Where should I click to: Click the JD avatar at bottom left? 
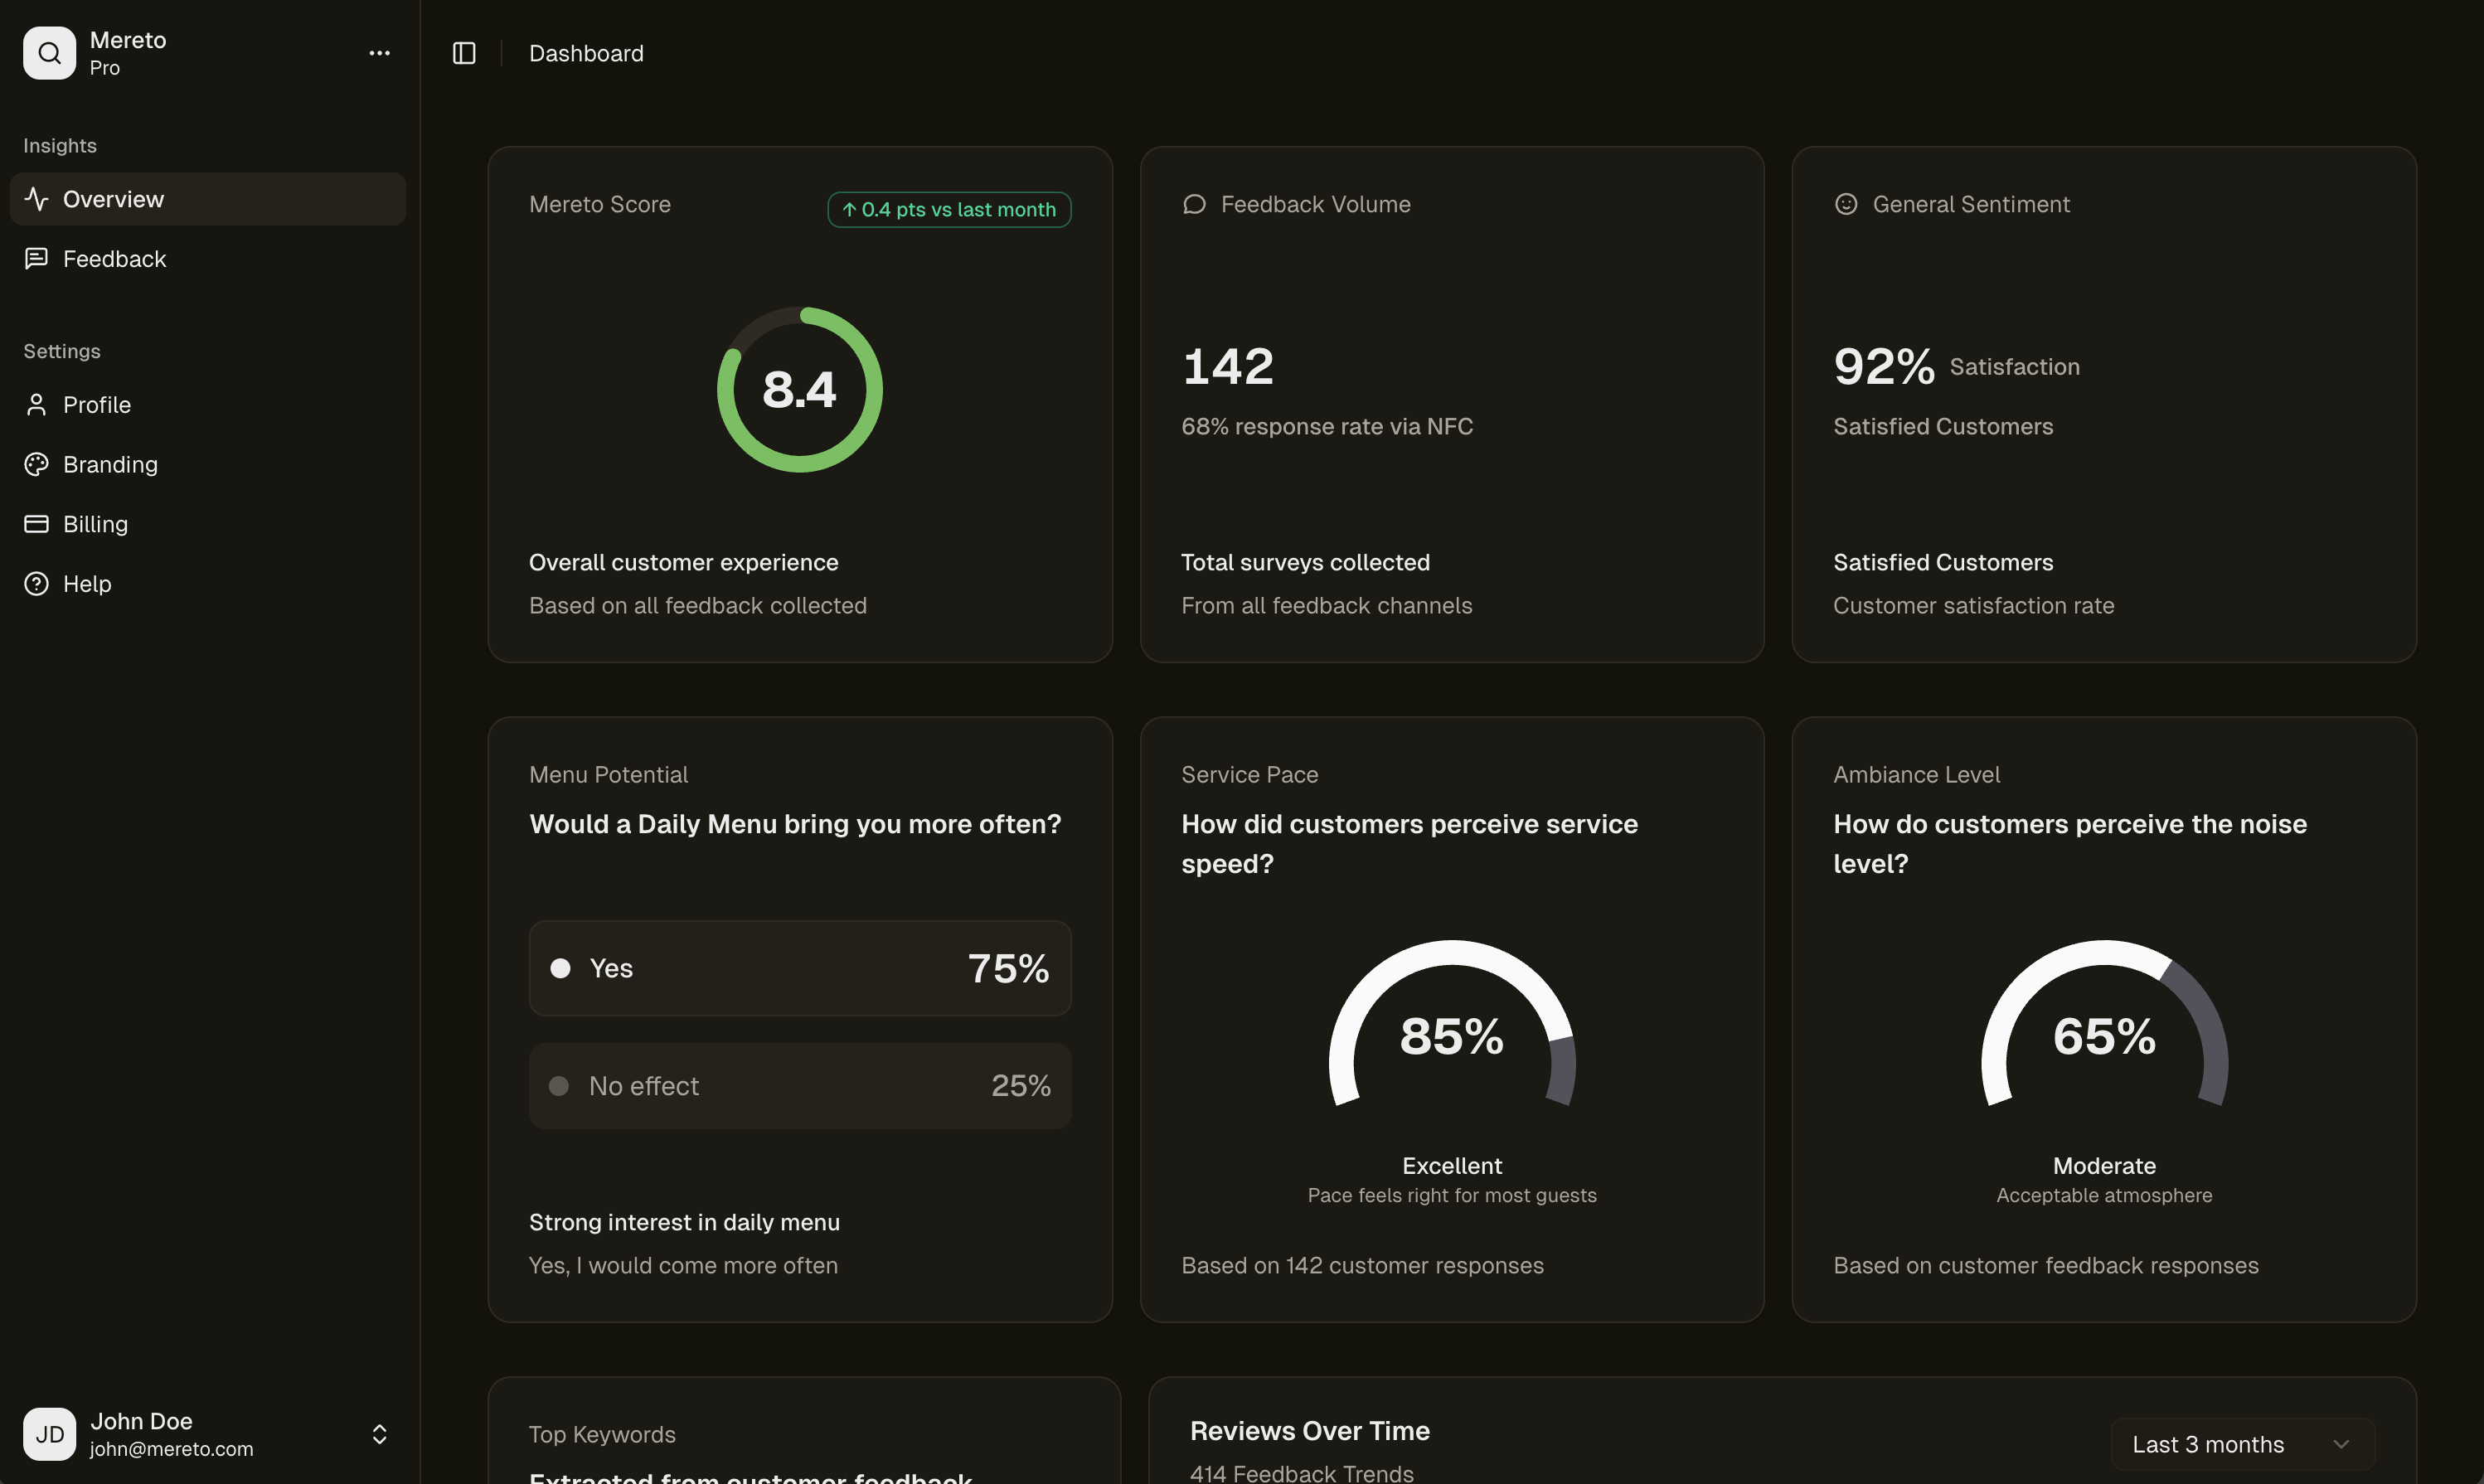[x=49, y=1434]
